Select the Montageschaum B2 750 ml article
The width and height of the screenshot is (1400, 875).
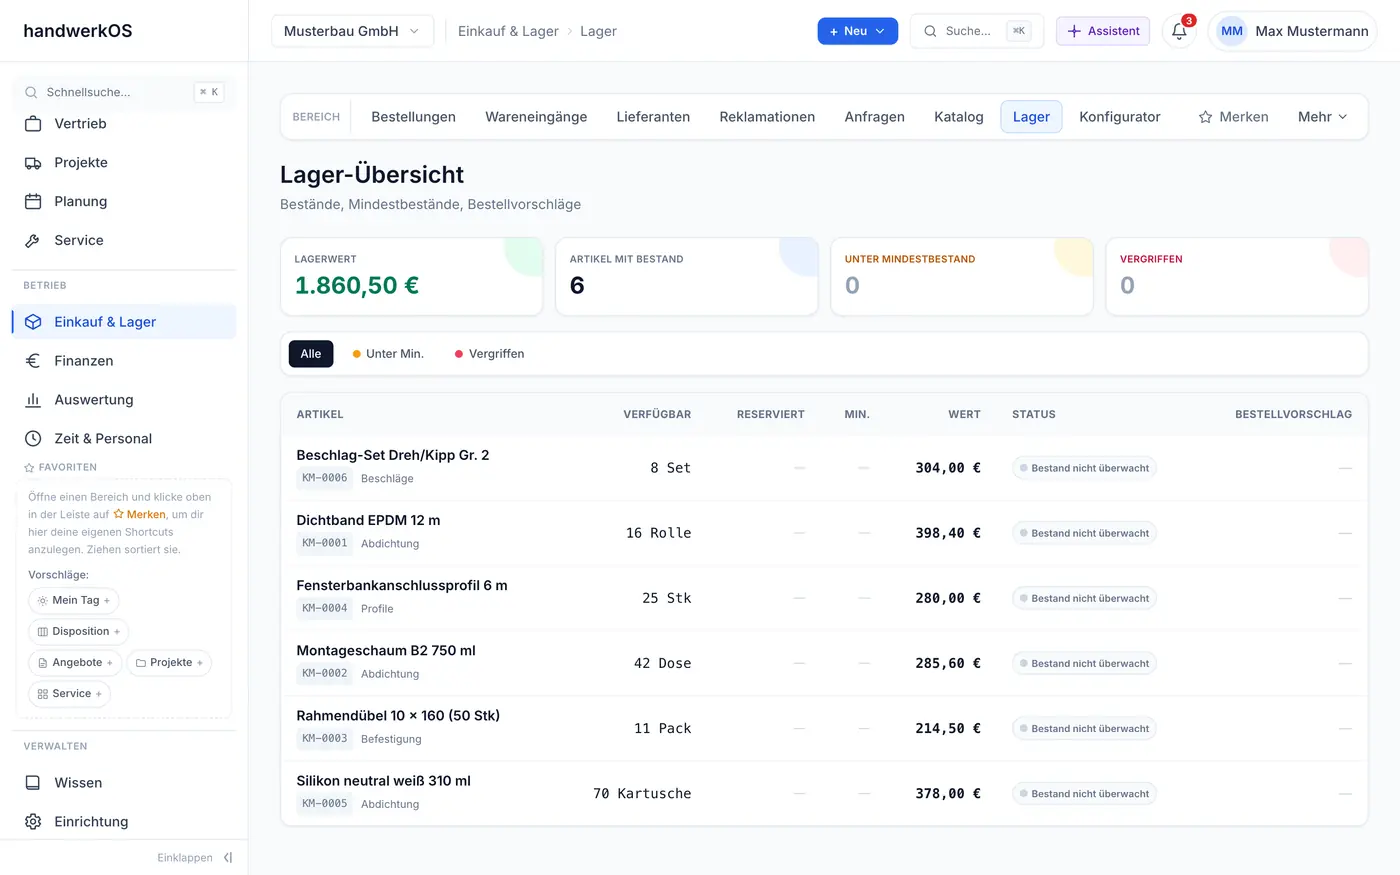[386, 651]
